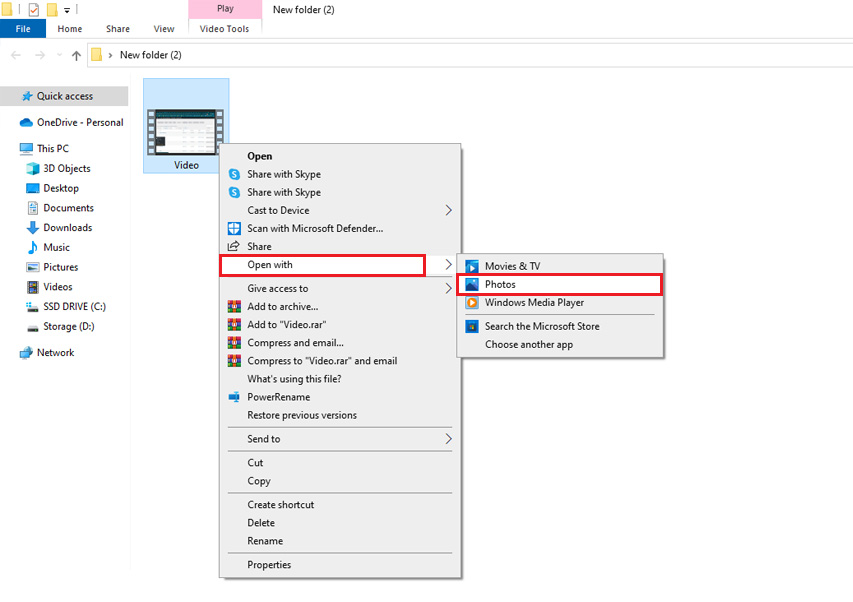The width and height of the screenshot is (853, 602).
Task: Click What's using this file?
Action: coord(340,379)
